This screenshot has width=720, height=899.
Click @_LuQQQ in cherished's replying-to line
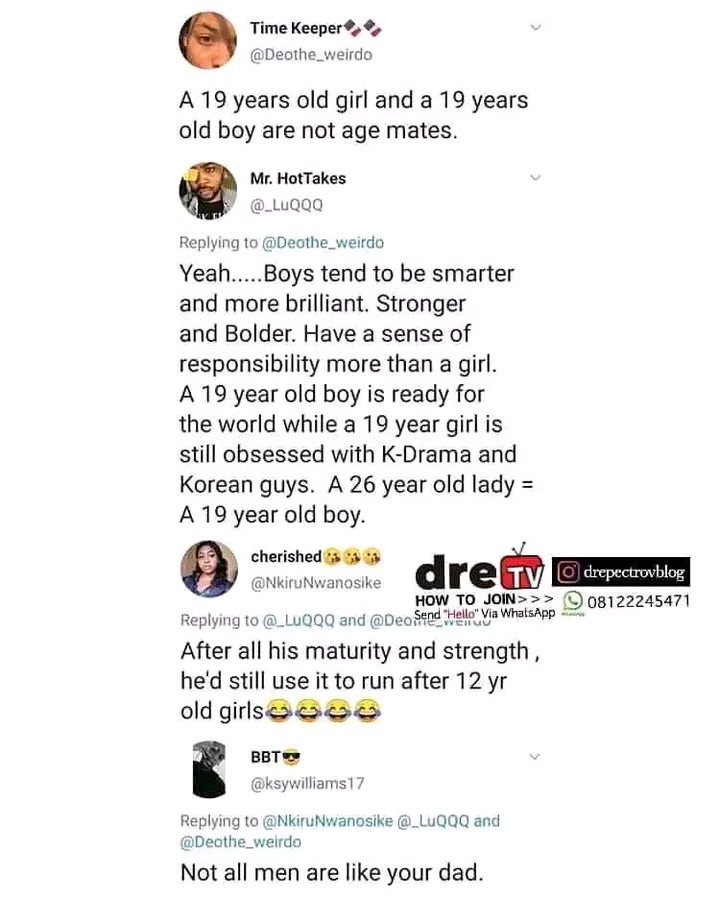click(x=299, y=620)
